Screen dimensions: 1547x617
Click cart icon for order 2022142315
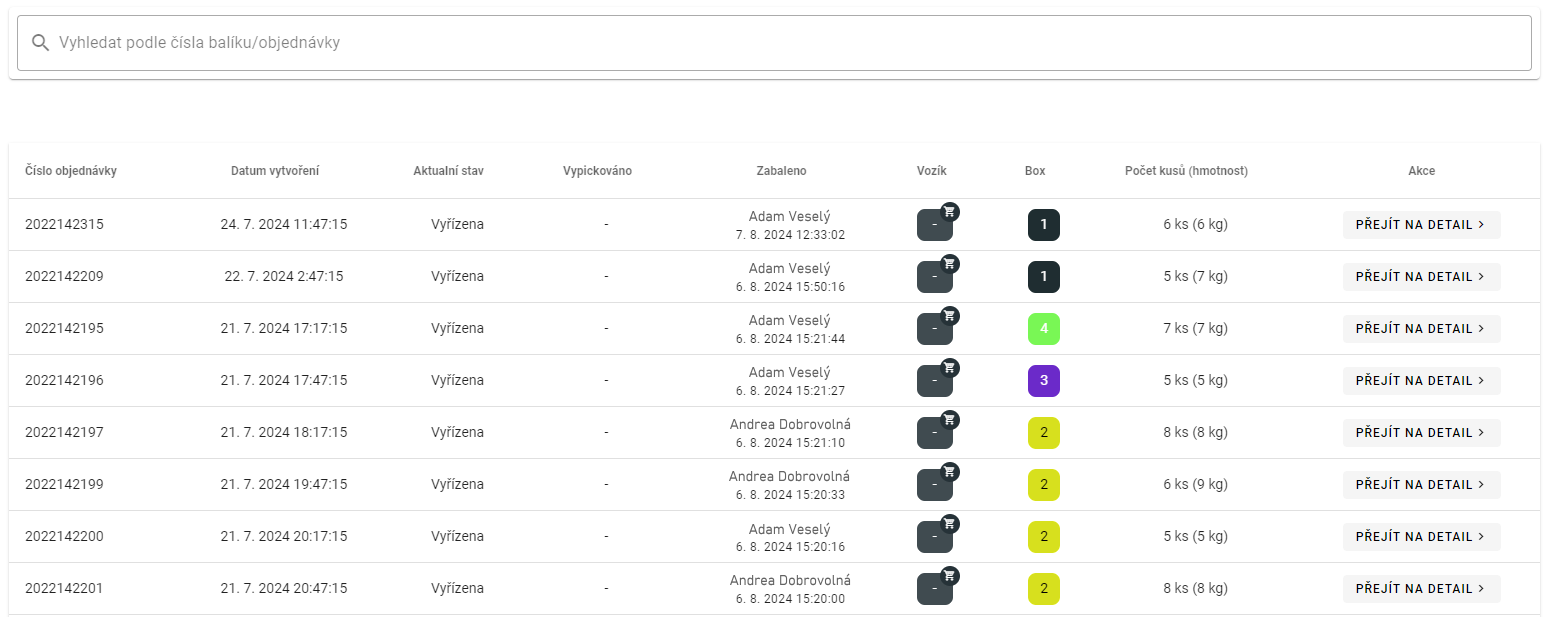950,211
